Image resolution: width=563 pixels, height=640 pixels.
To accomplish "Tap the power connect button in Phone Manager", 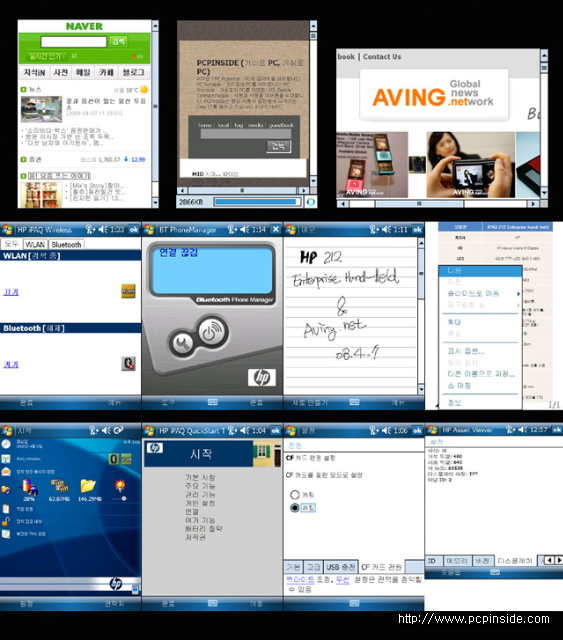I will click(210, 333).
